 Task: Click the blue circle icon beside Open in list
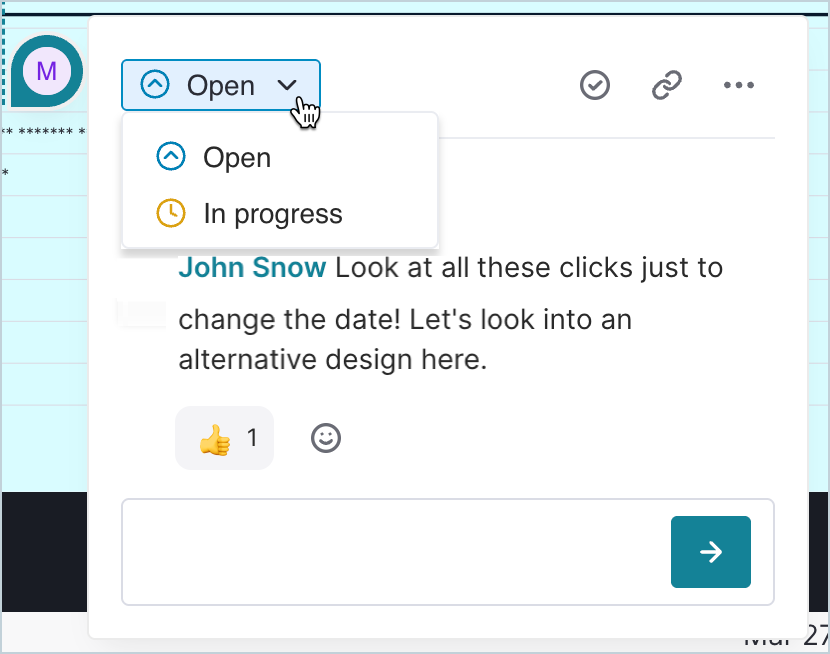point(171,157)
